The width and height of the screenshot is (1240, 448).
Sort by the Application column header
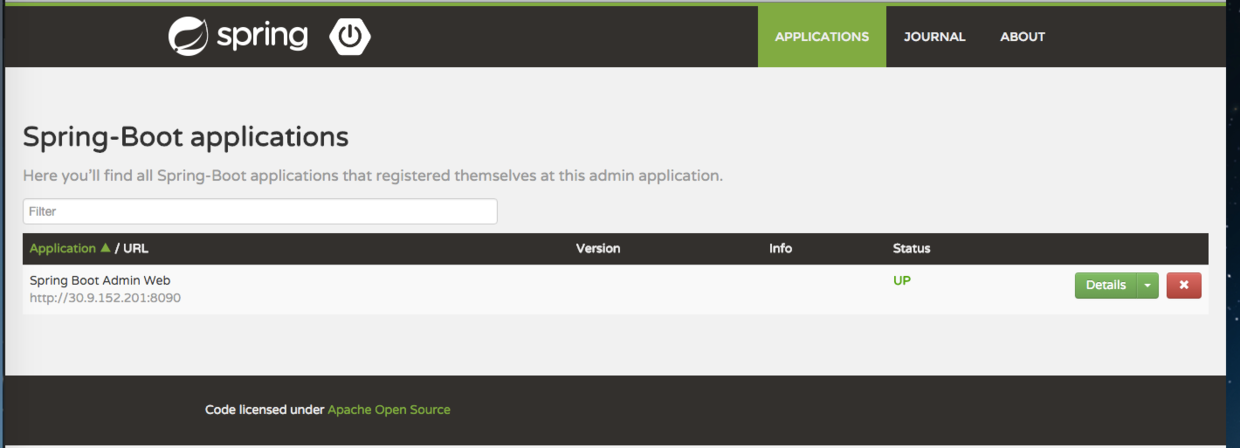pos(62,248)
